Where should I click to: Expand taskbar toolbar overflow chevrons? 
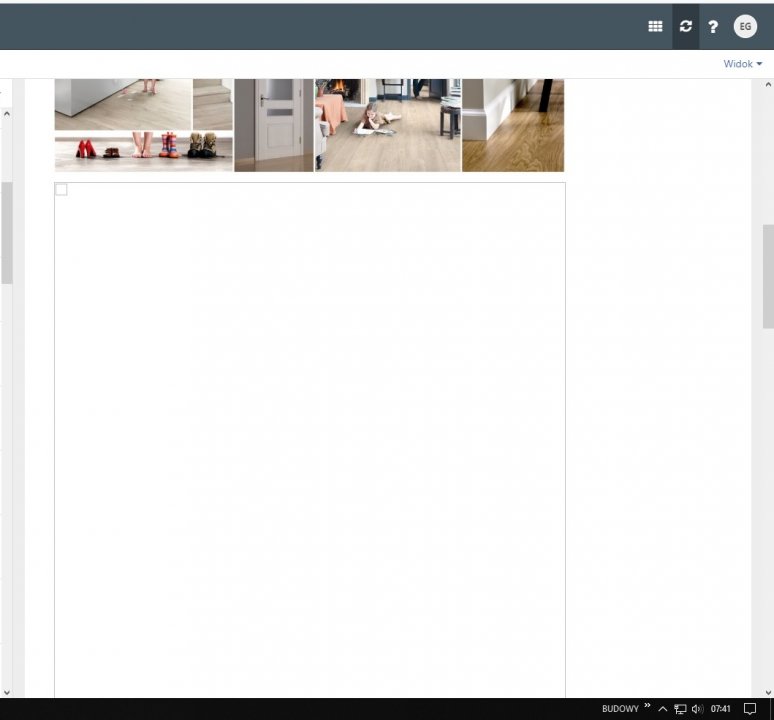point(647,706)
